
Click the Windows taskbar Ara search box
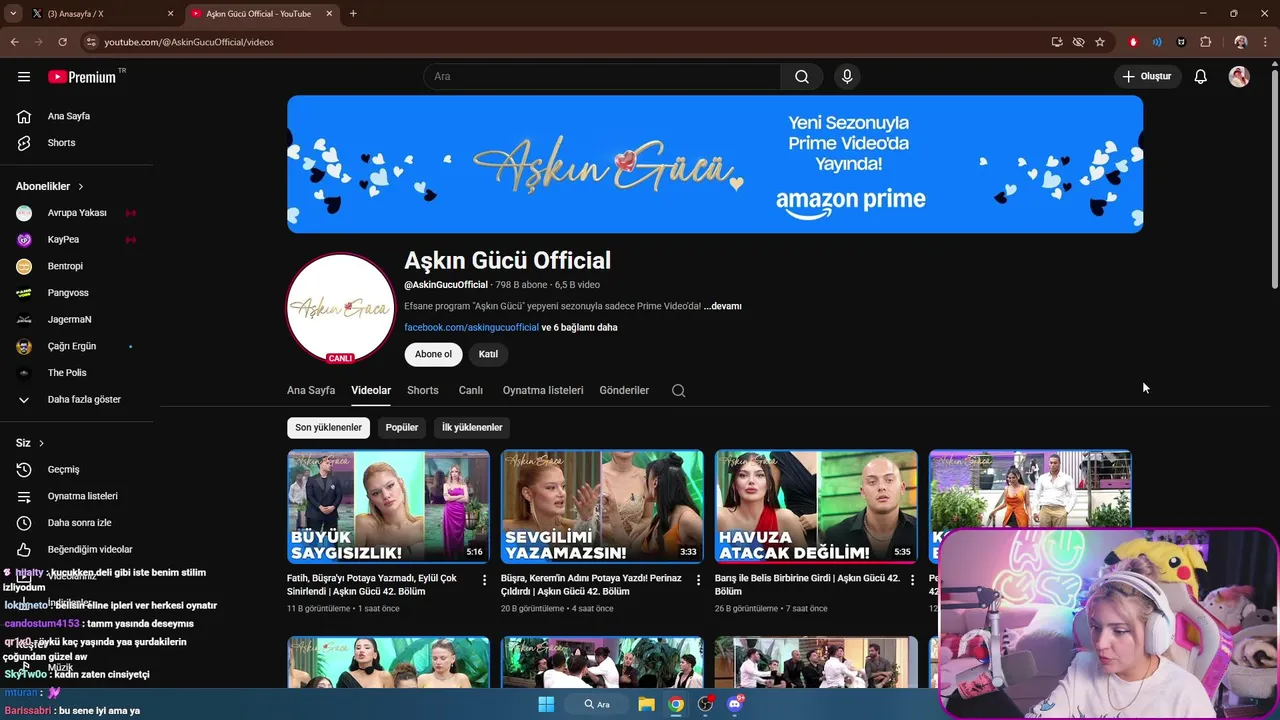tap(597, 704)
